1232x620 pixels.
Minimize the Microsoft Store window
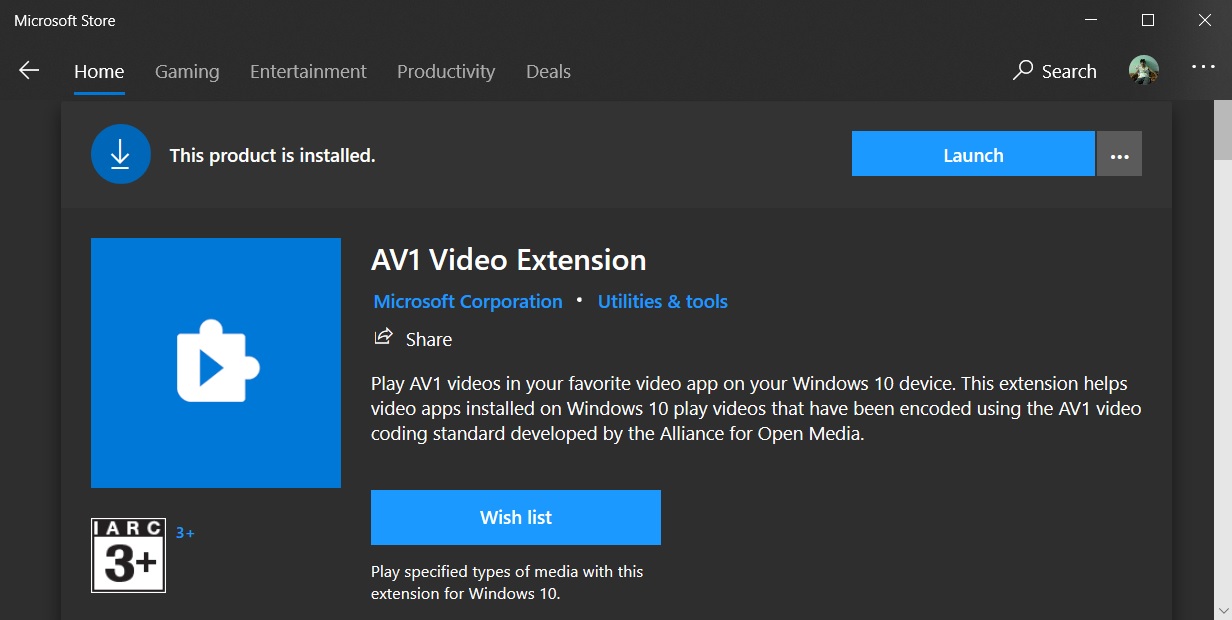tap(1092, 20)
